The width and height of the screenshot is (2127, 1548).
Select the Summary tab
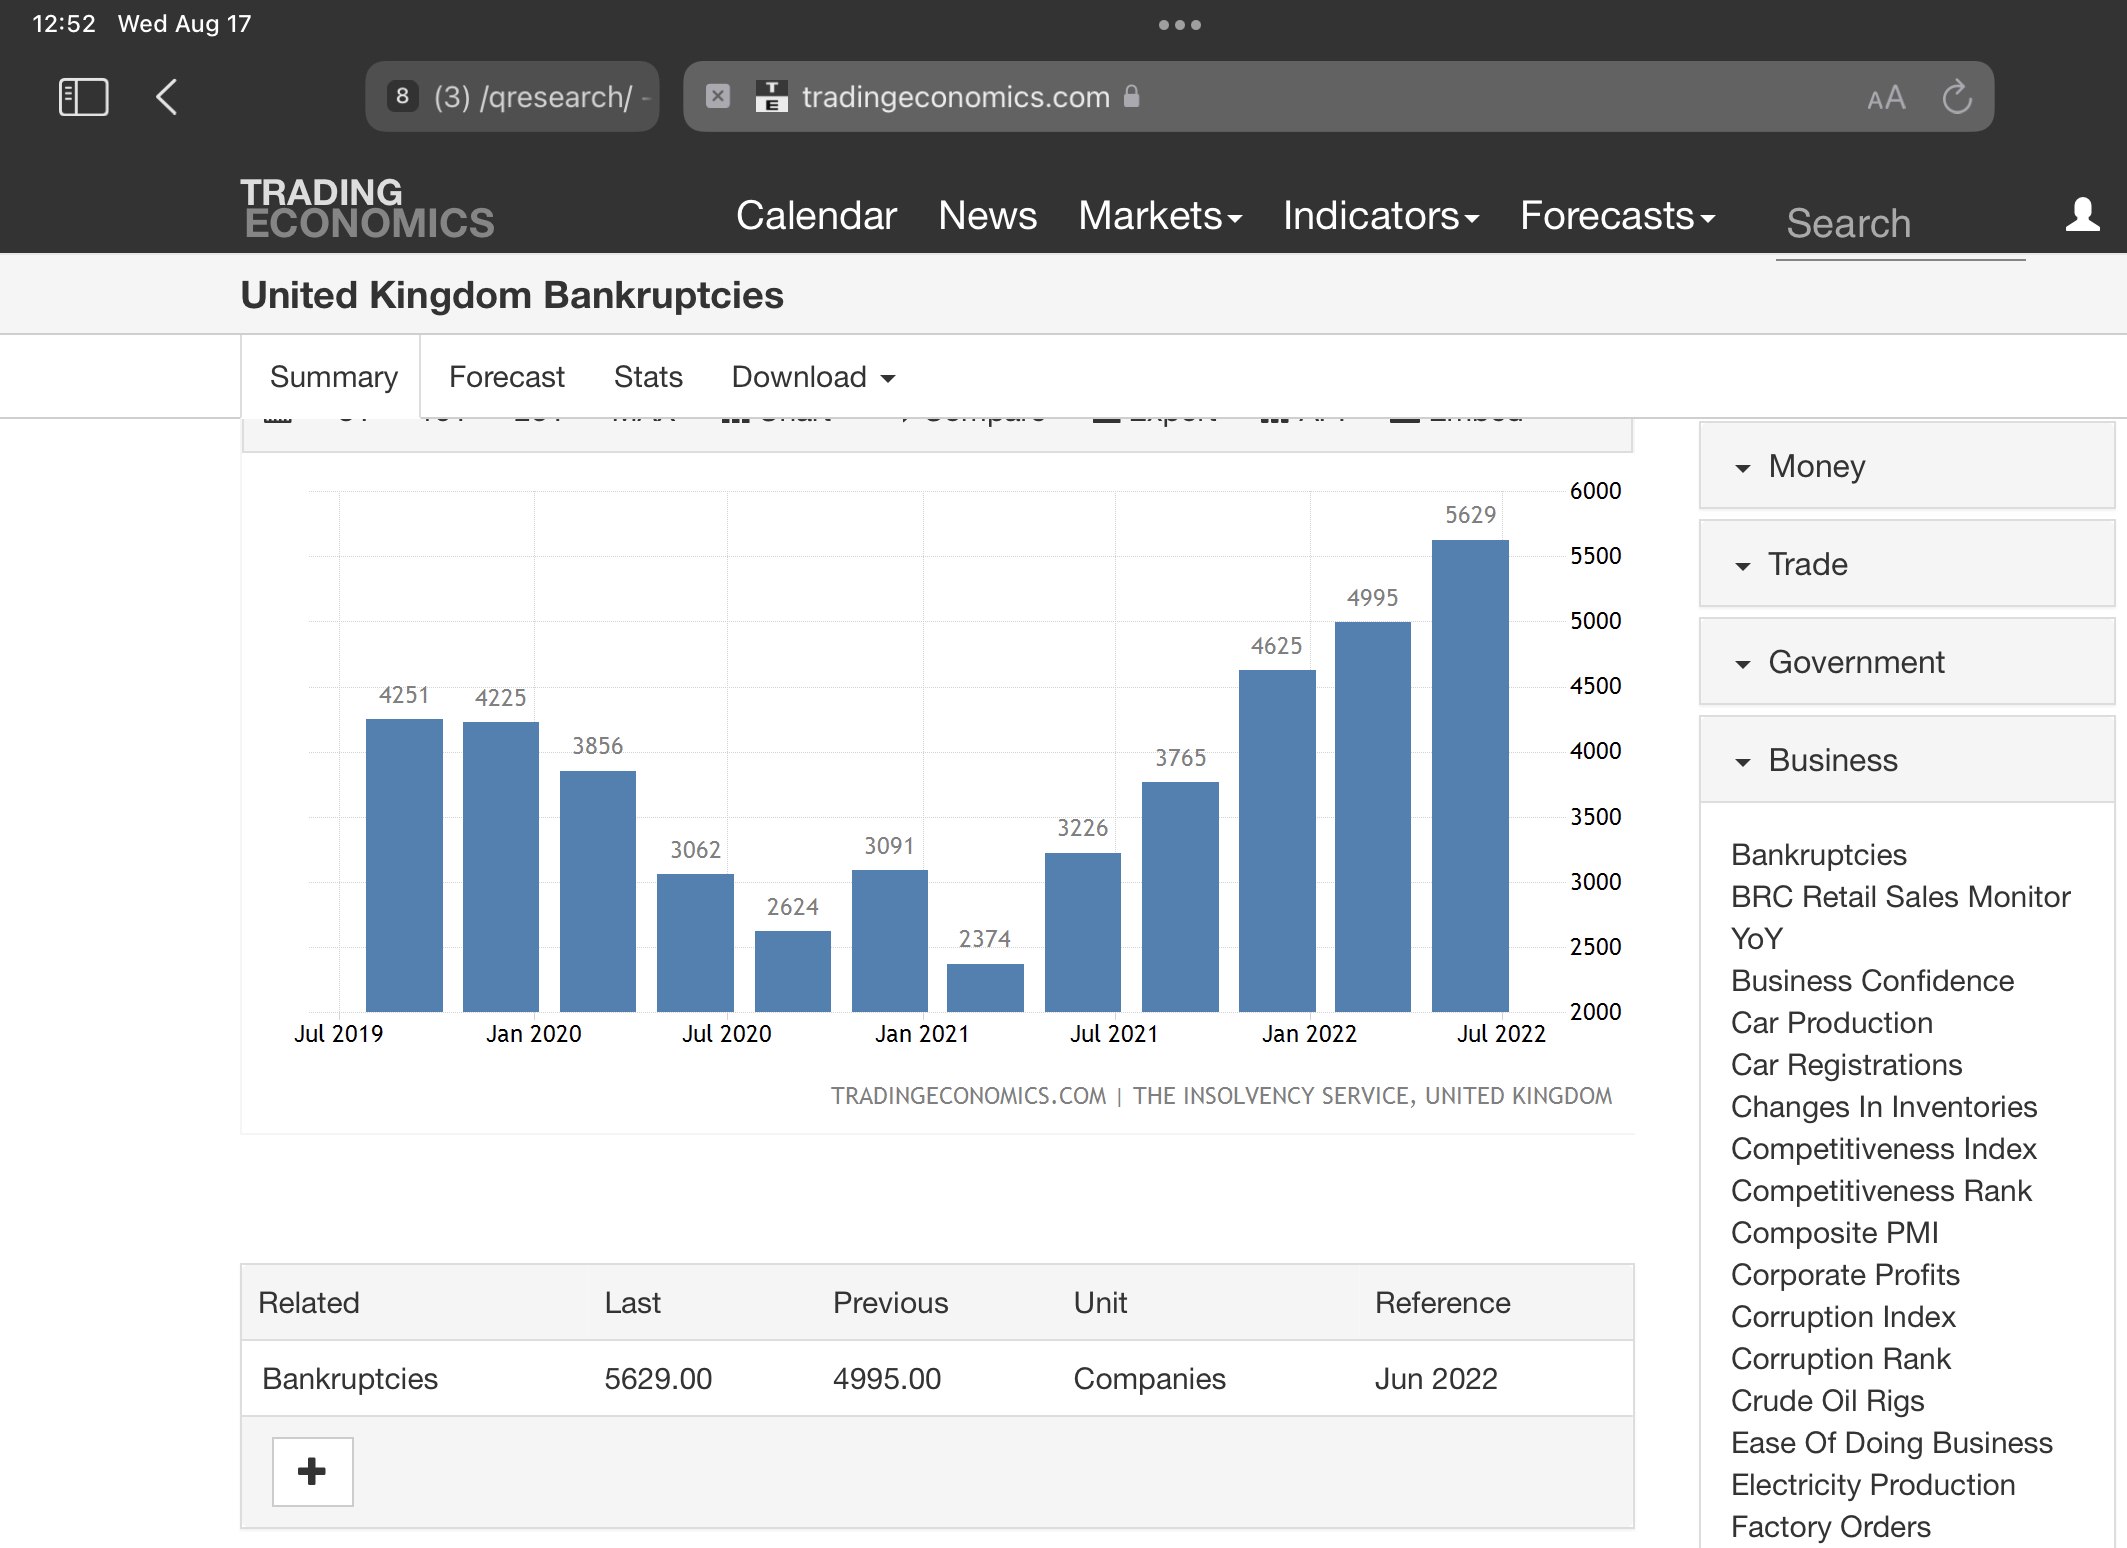click(333, 377)
